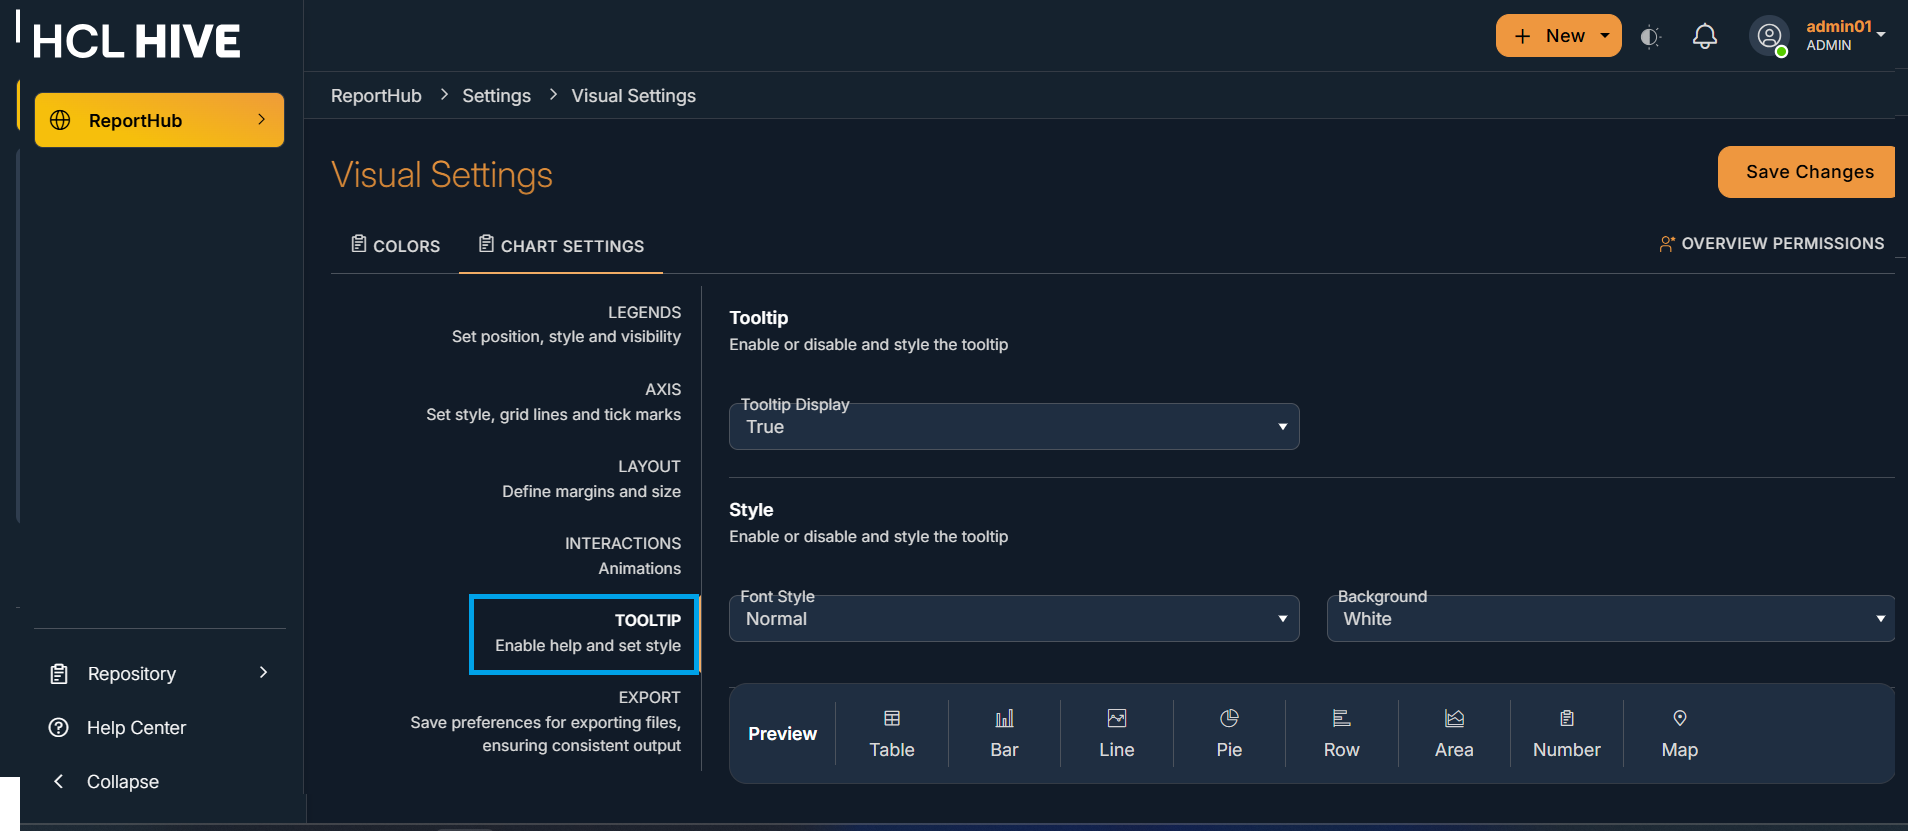
Task: Open the admin01 user avatar icon
Action: coord(1769,37)
